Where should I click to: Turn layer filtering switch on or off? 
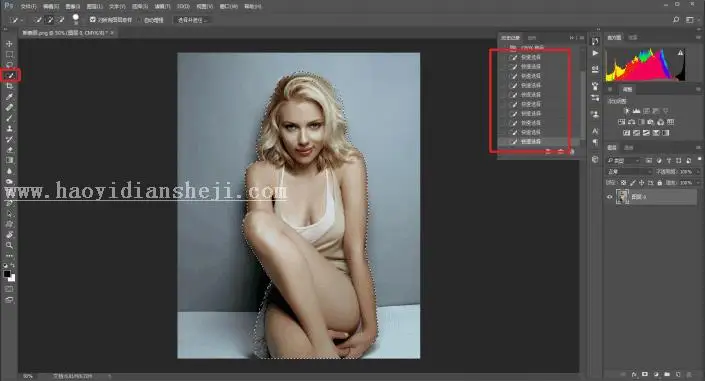pos(699,160)
